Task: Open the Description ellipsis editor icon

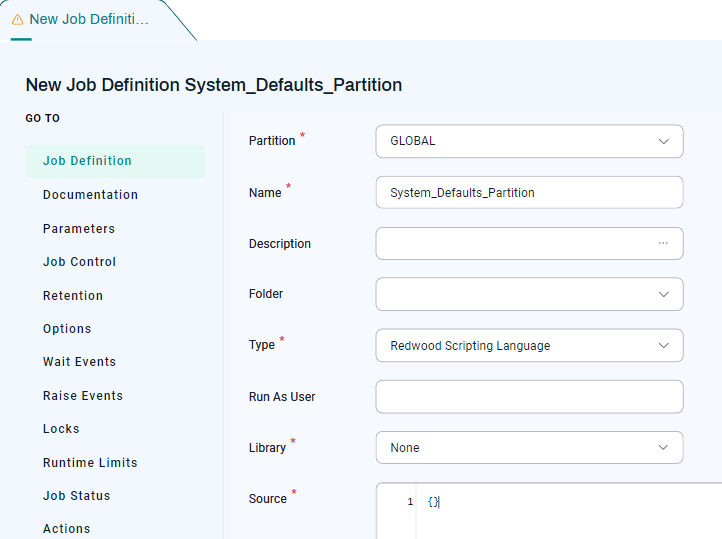Action: [x=662, y=243]
